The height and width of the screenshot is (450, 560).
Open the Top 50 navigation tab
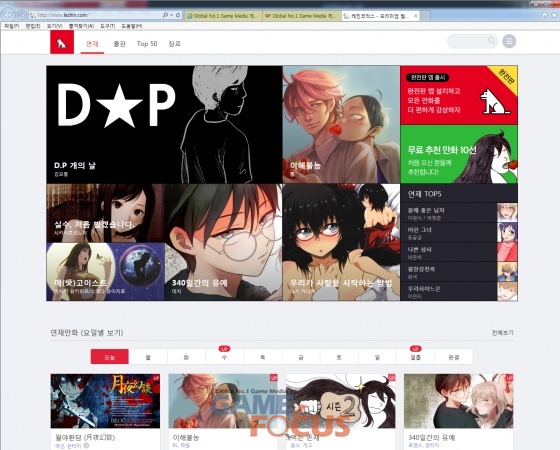pos(147,44)
